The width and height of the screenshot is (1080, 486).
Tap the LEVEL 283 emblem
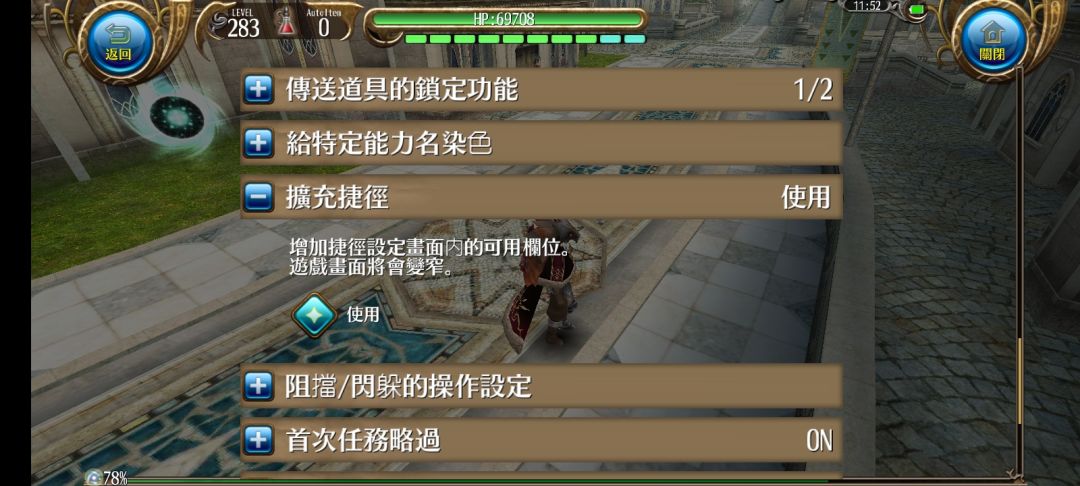pyautogui.click(x=236, y=24)
